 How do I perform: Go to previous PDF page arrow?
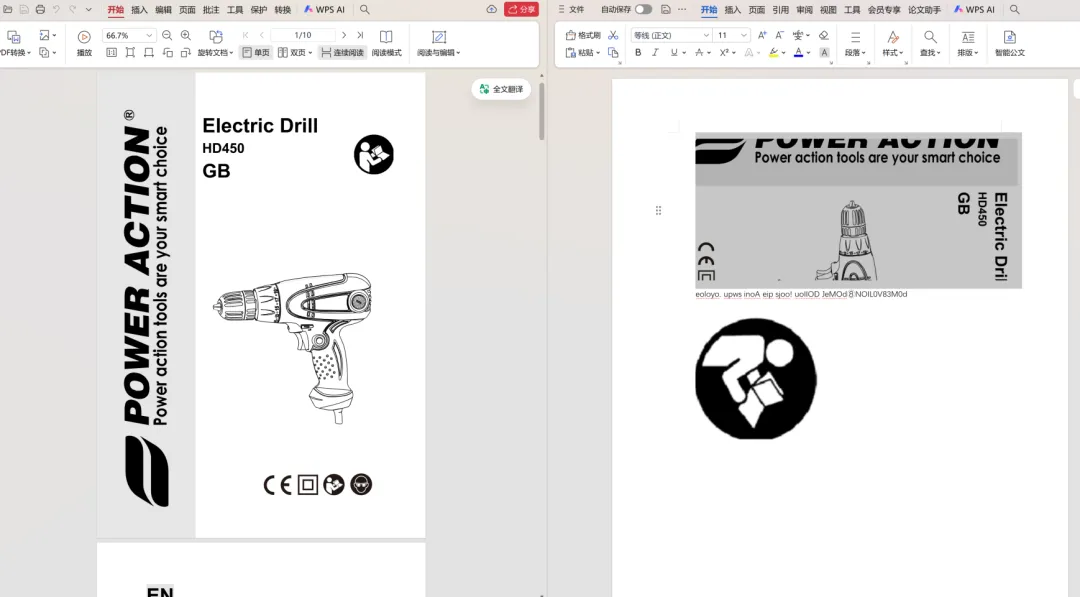coord(262,35)
